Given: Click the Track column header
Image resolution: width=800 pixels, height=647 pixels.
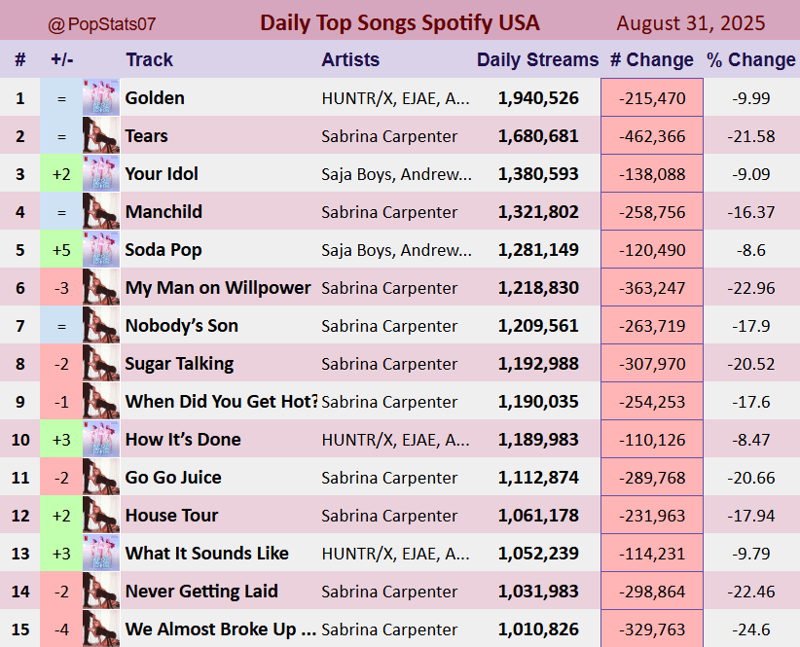Looking at the screenshot, I should pos(149,60).
